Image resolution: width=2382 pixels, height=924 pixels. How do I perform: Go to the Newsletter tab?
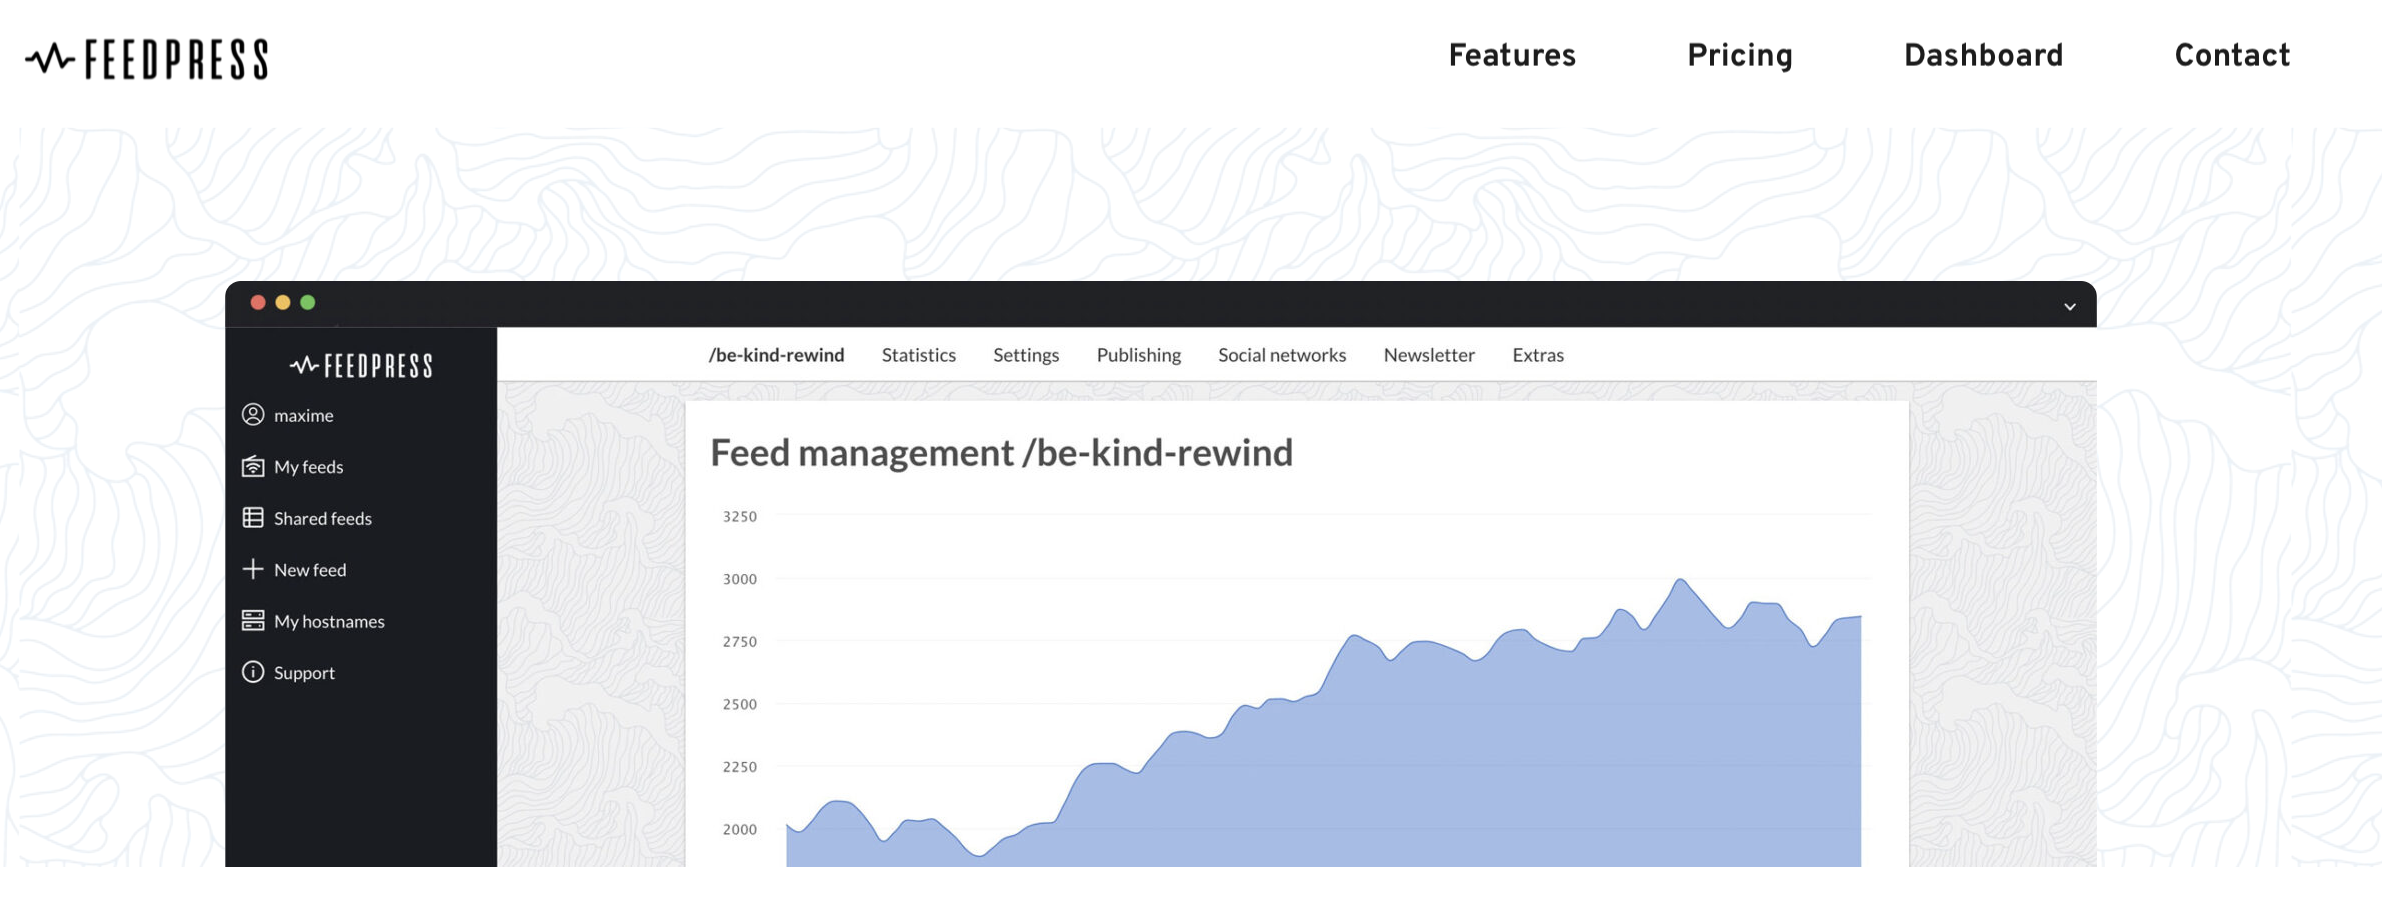click(1428, 355)
